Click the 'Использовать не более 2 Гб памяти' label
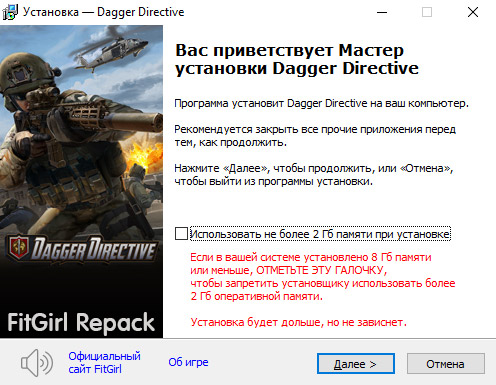This screenshot has height=385, width=496. (320, 234)
